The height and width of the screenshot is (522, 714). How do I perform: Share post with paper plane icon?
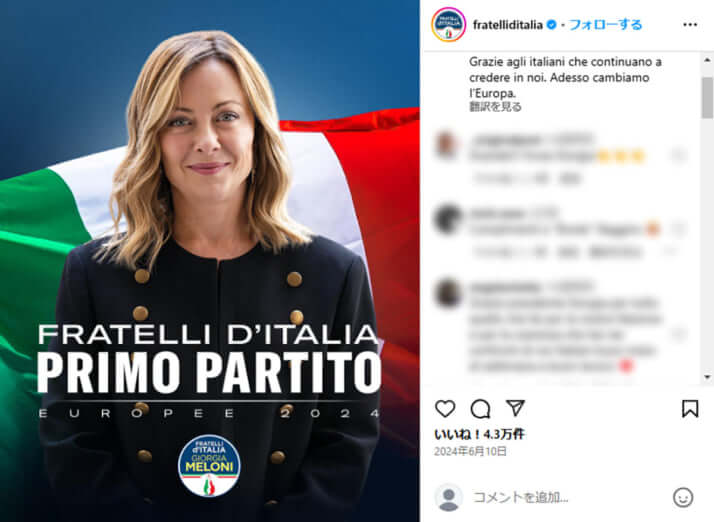pos(515,408)
